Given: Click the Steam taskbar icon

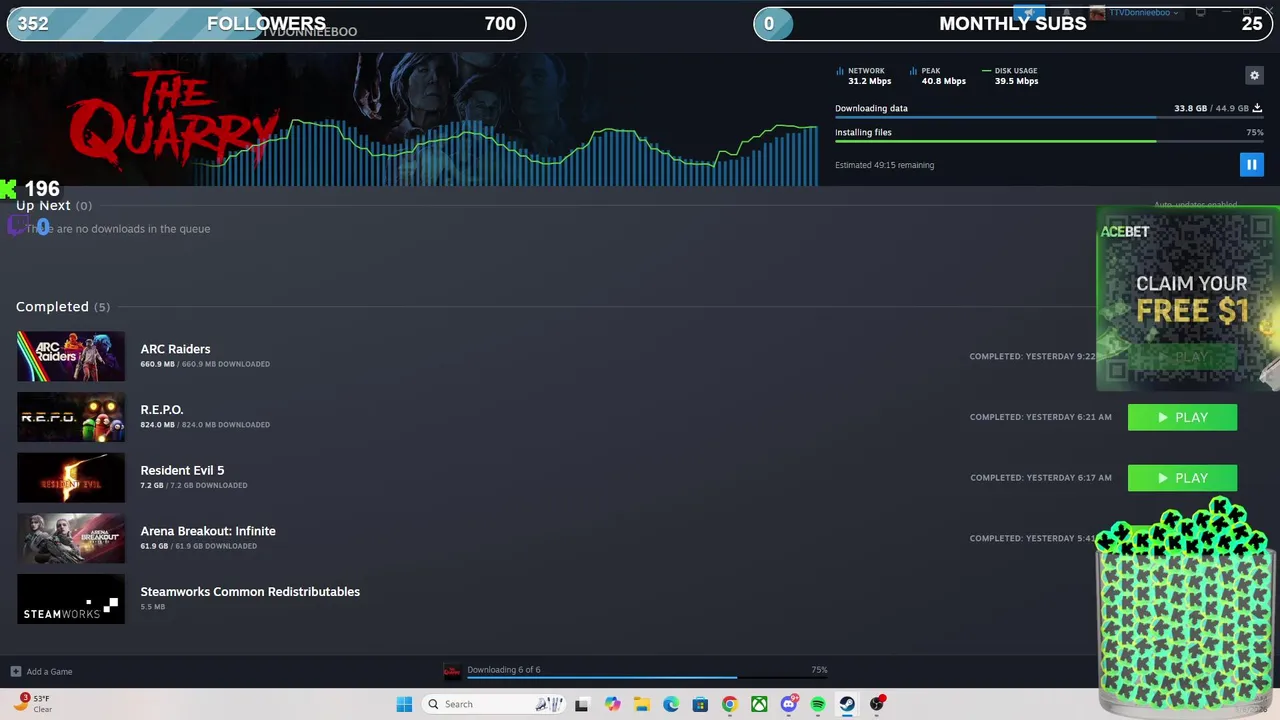Looking at the screenshot, I should [x=847, y=704].
